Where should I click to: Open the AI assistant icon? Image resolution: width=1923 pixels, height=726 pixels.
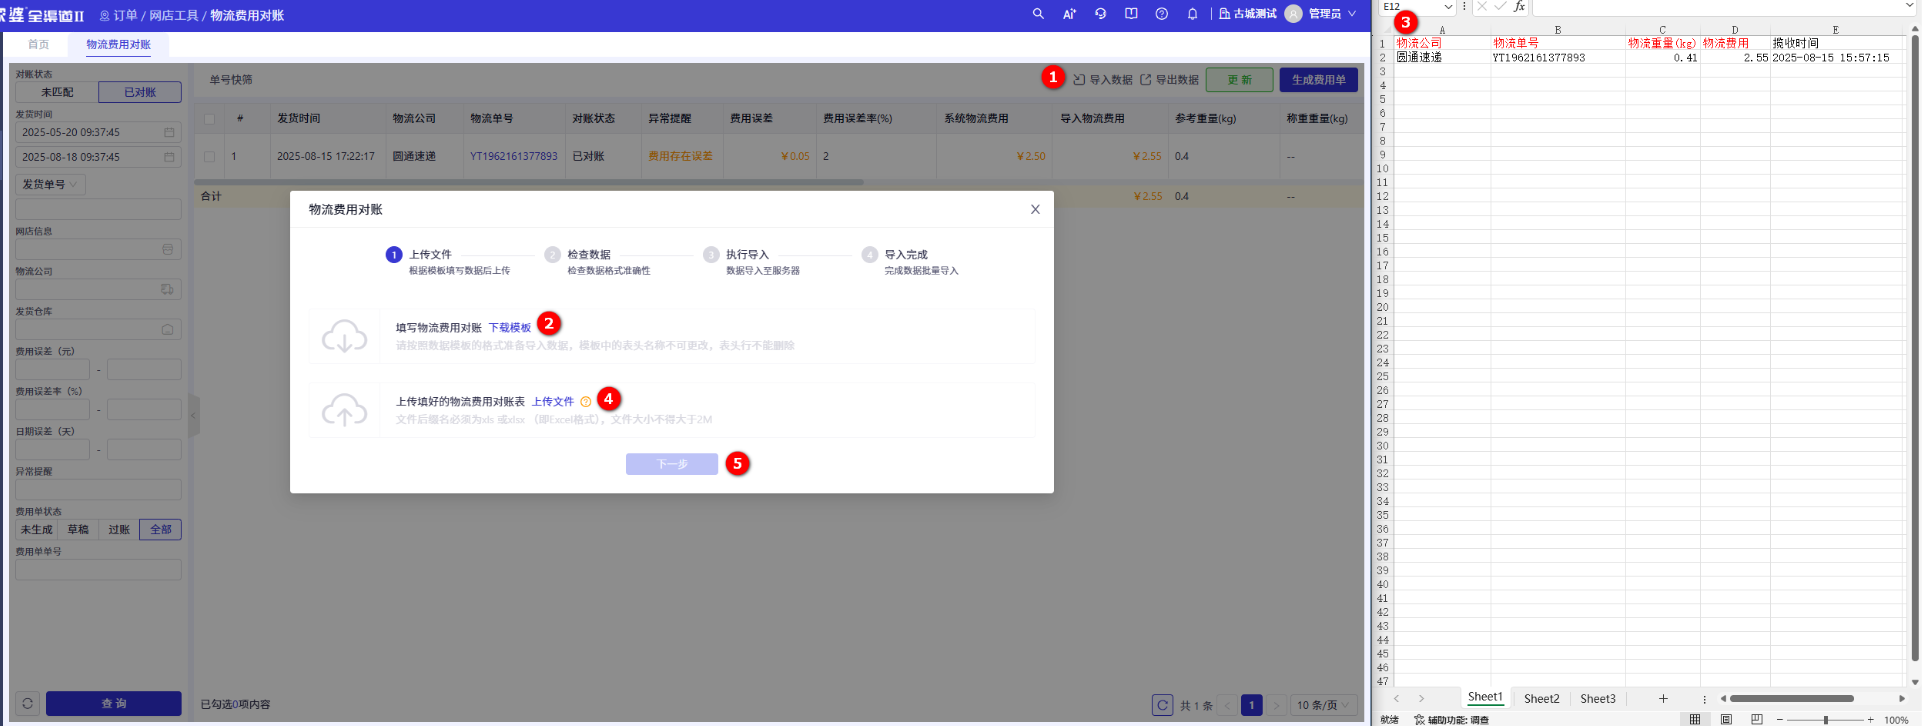1069,14
